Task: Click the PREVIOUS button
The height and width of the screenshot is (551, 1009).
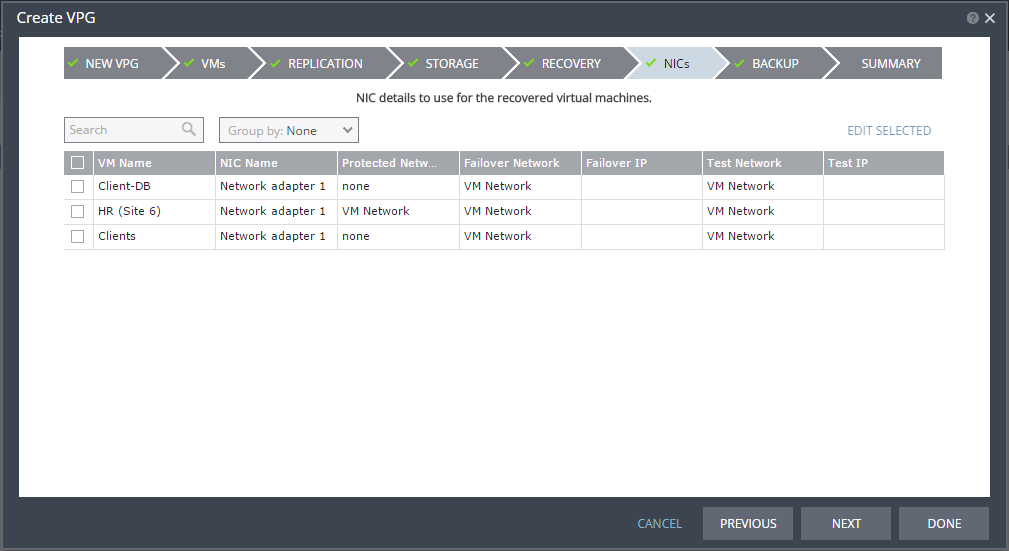Action: 748,523
